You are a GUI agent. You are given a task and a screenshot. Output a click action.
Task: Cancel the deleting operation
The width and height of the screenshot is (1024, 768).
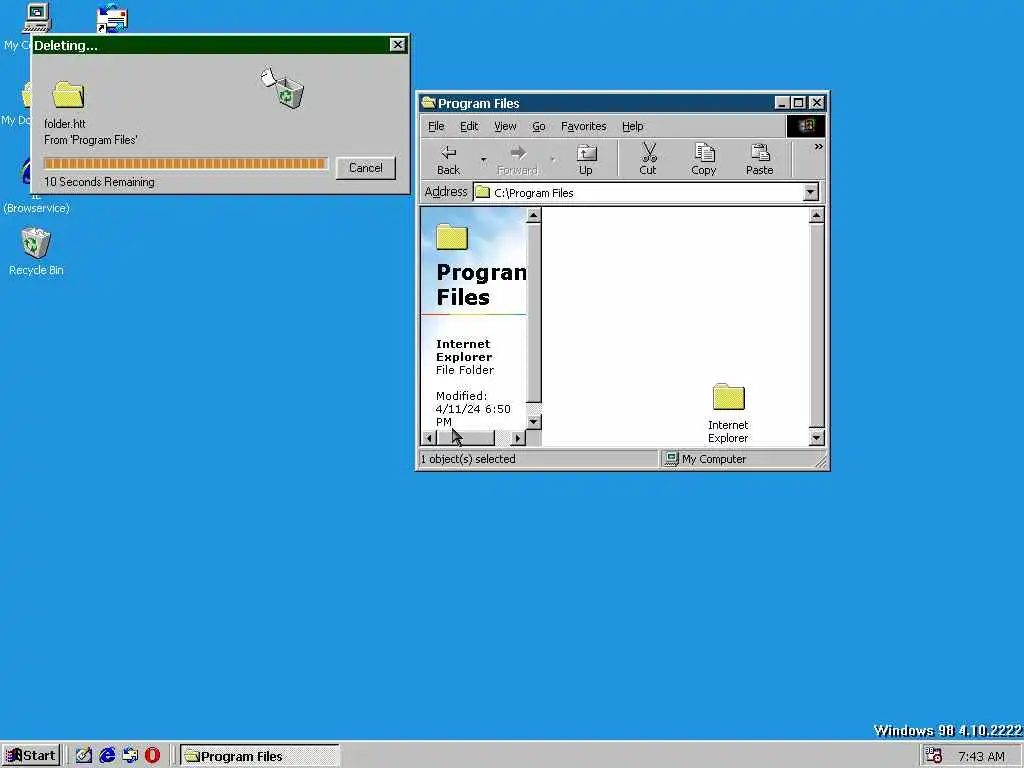(366, 168)
